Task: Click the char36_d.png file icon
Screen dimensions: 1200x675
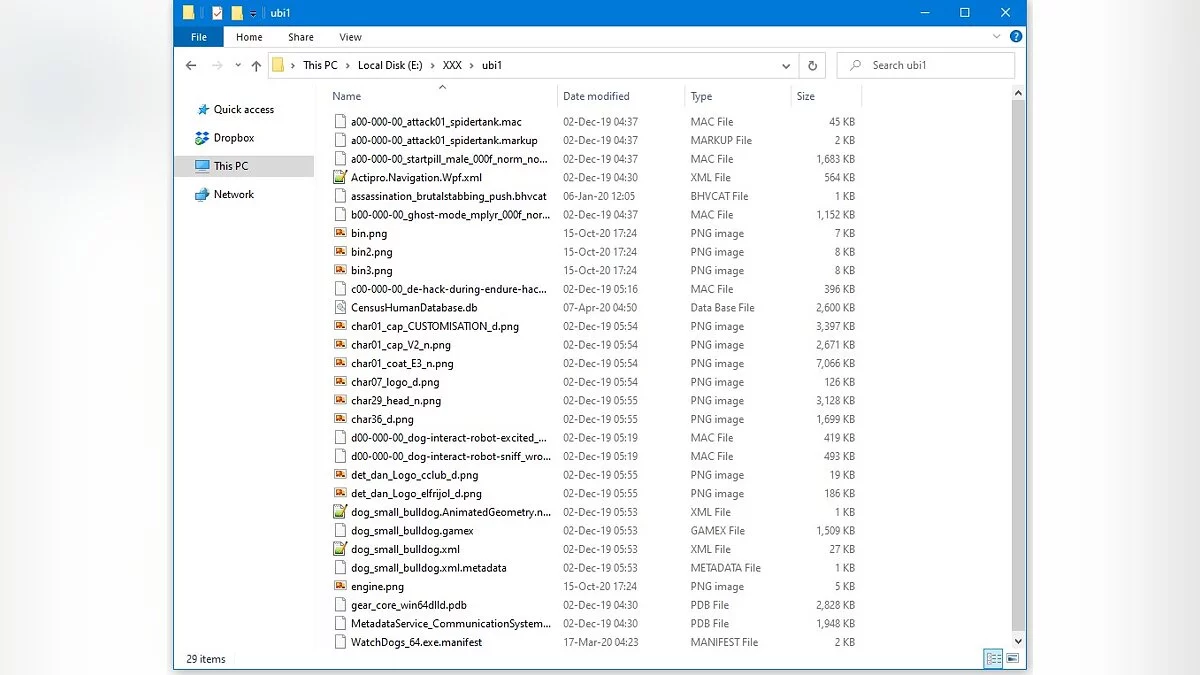Action: click(340, 419)
